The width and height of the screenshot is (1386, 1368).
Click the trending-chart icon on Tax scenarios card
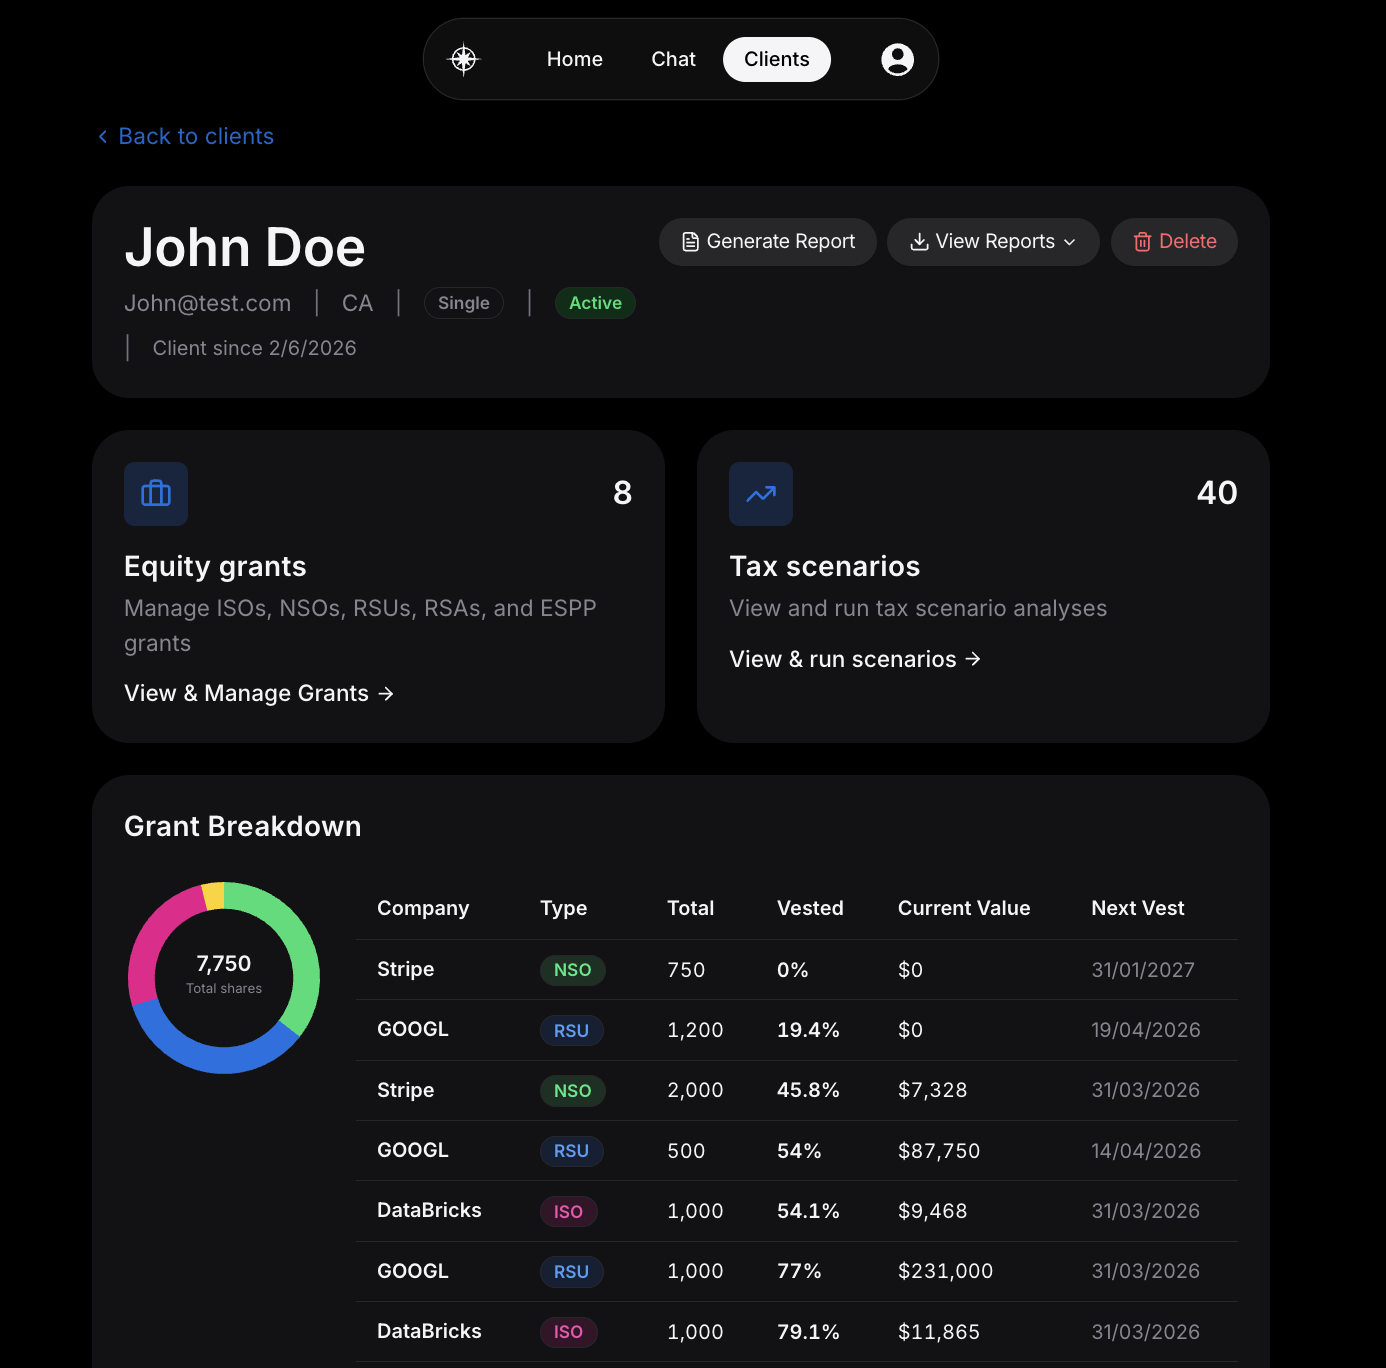point(760,493)
